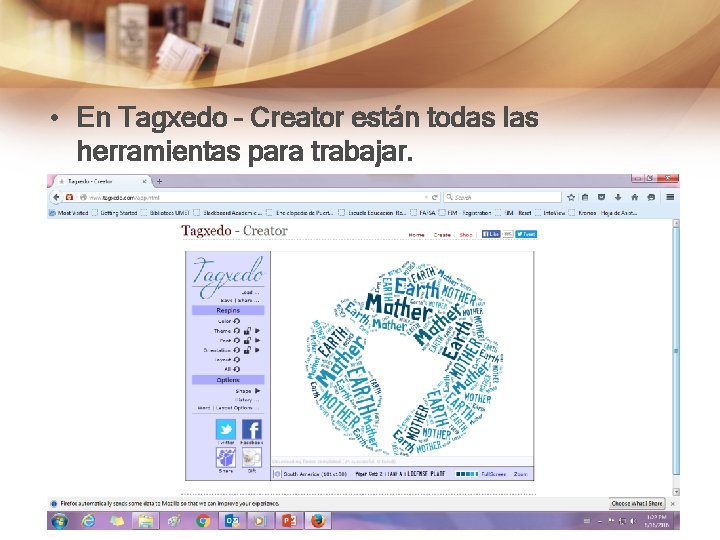Click the Choose What I Share button
The width and height of the screenshot is (720, 540).
637,504
